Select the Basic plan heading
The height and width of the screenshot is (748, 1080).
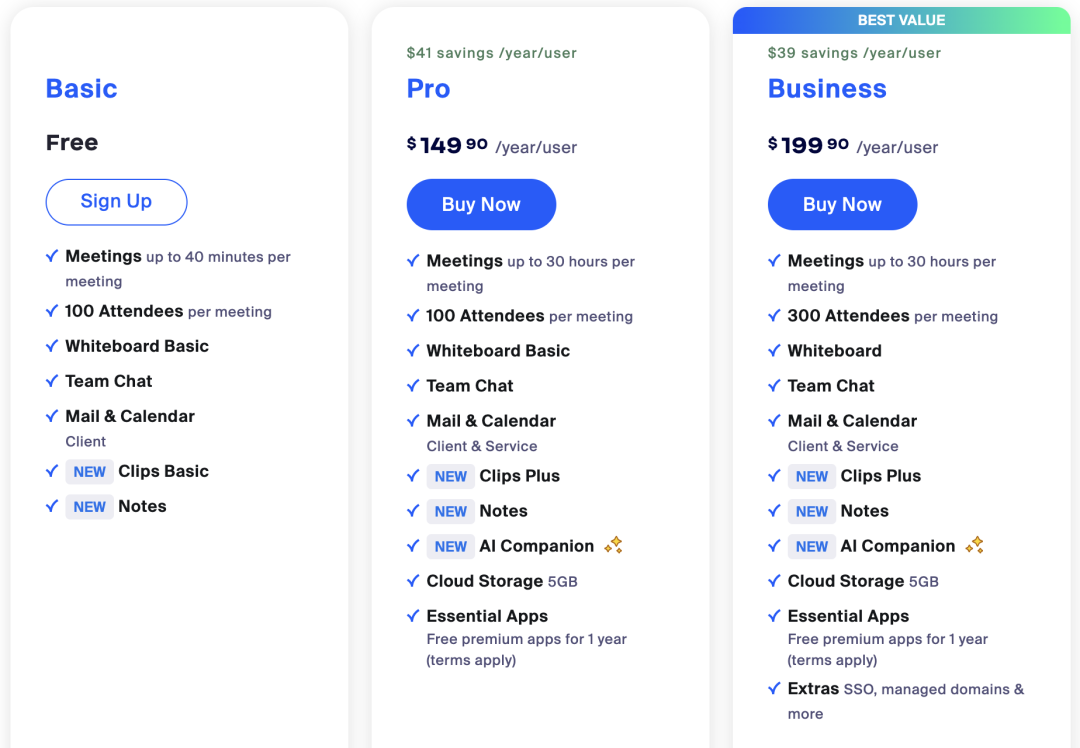tap(82, 89)
